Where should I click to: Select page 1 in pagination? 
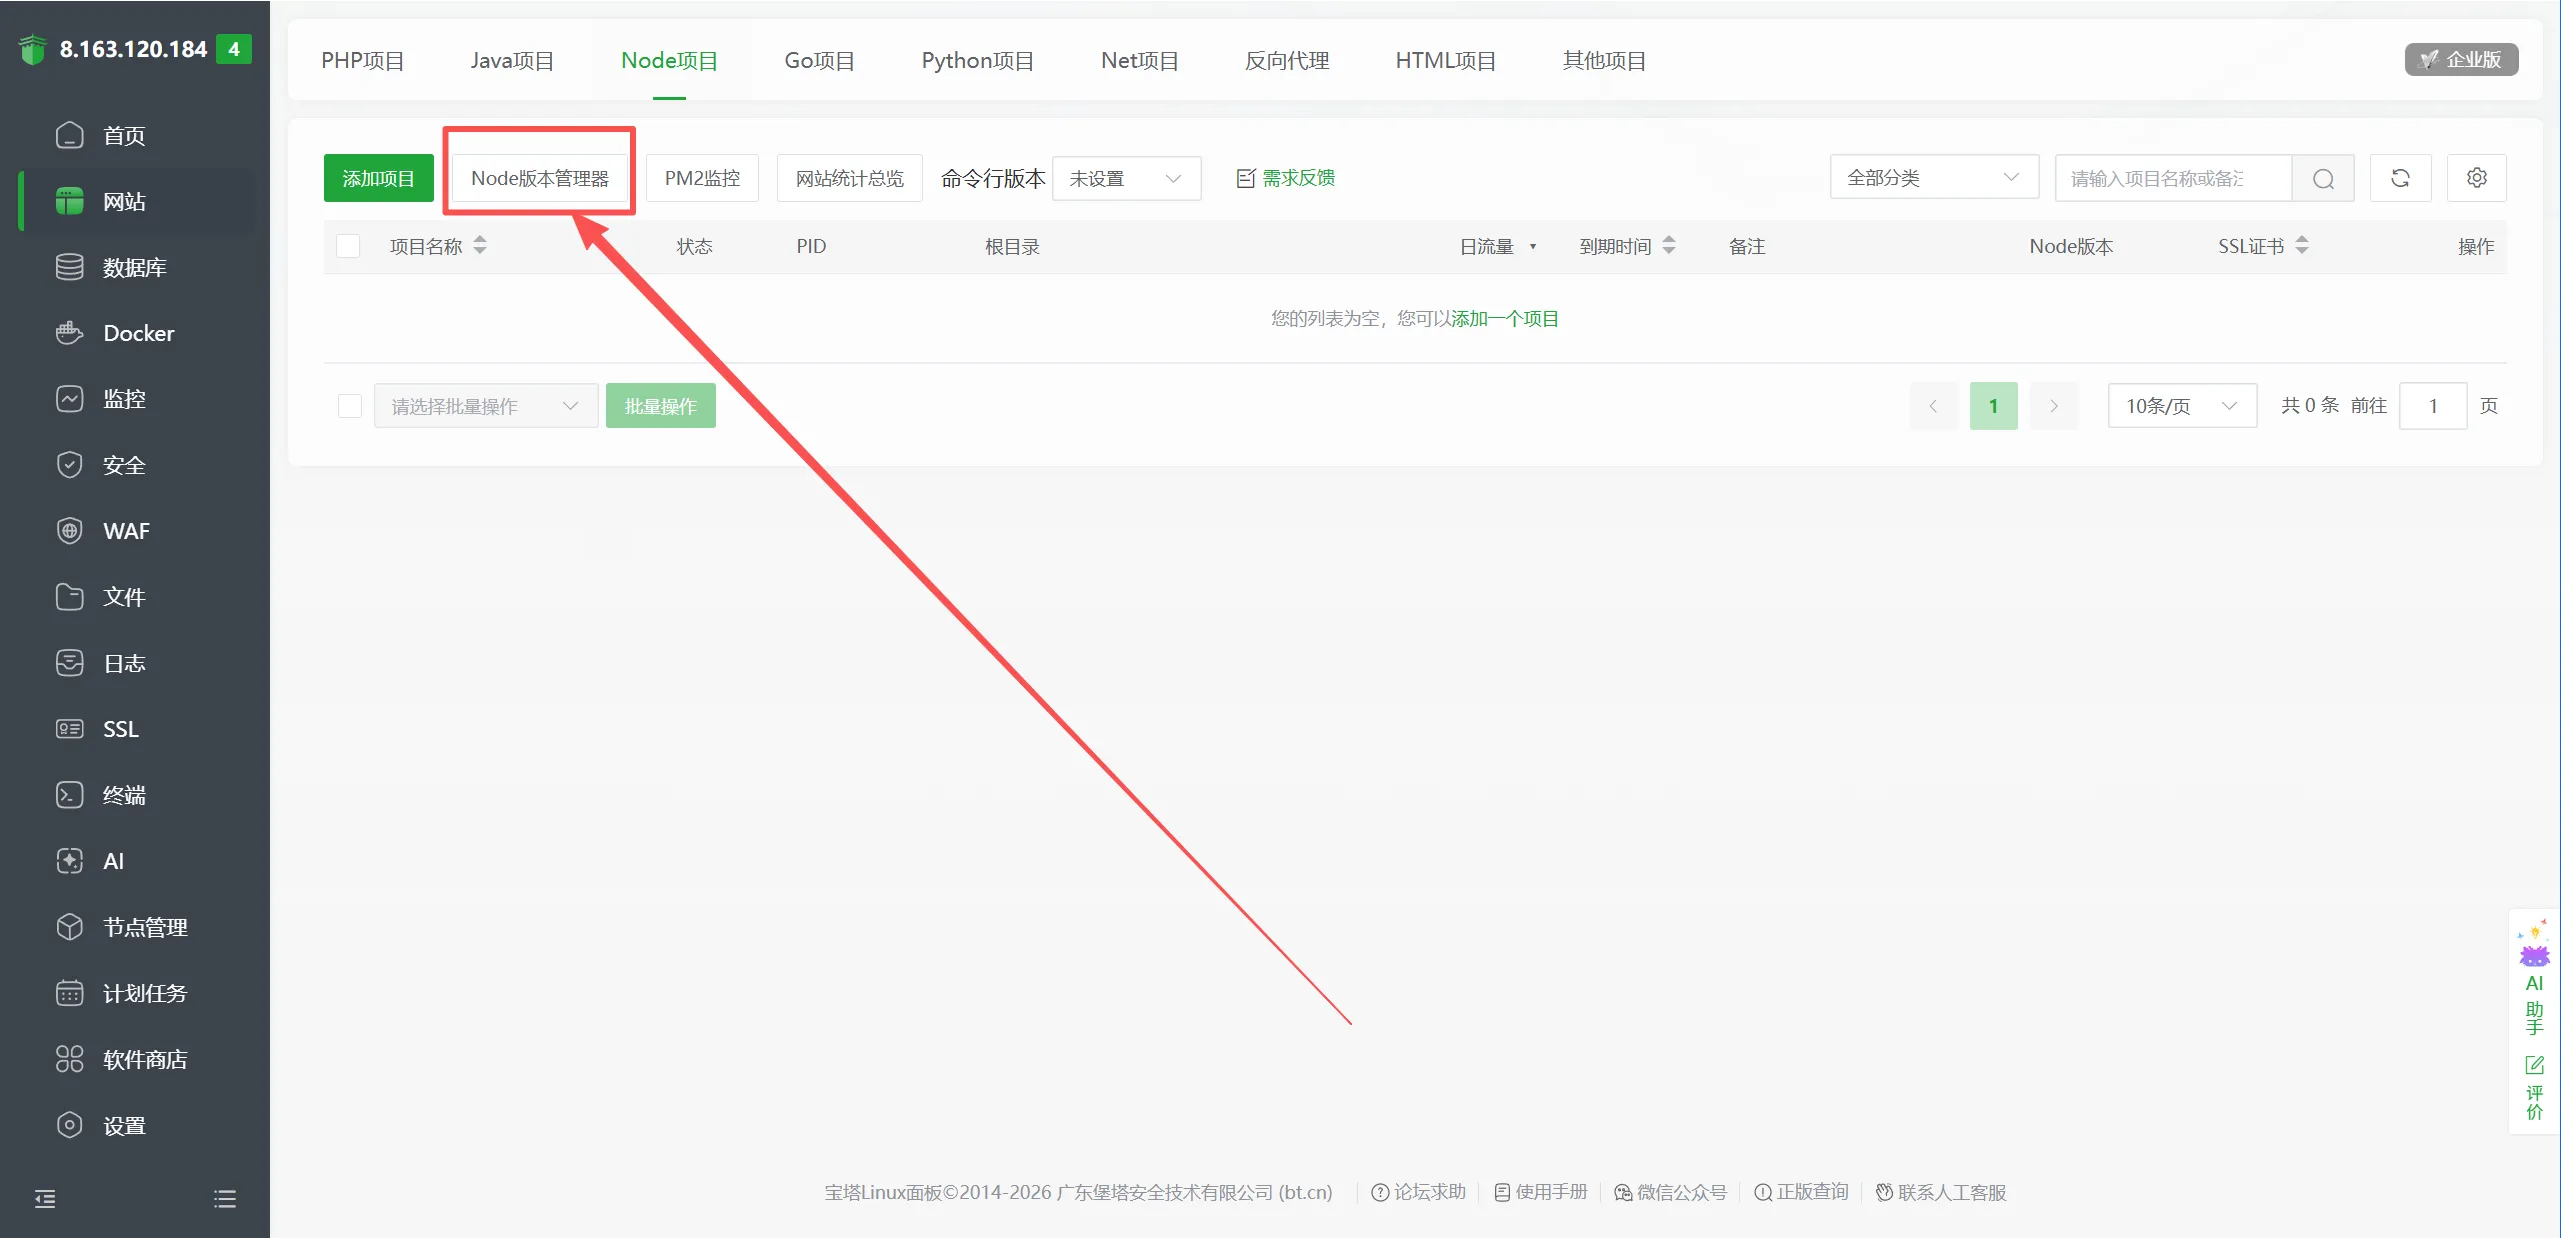(x=1993, y=406)
